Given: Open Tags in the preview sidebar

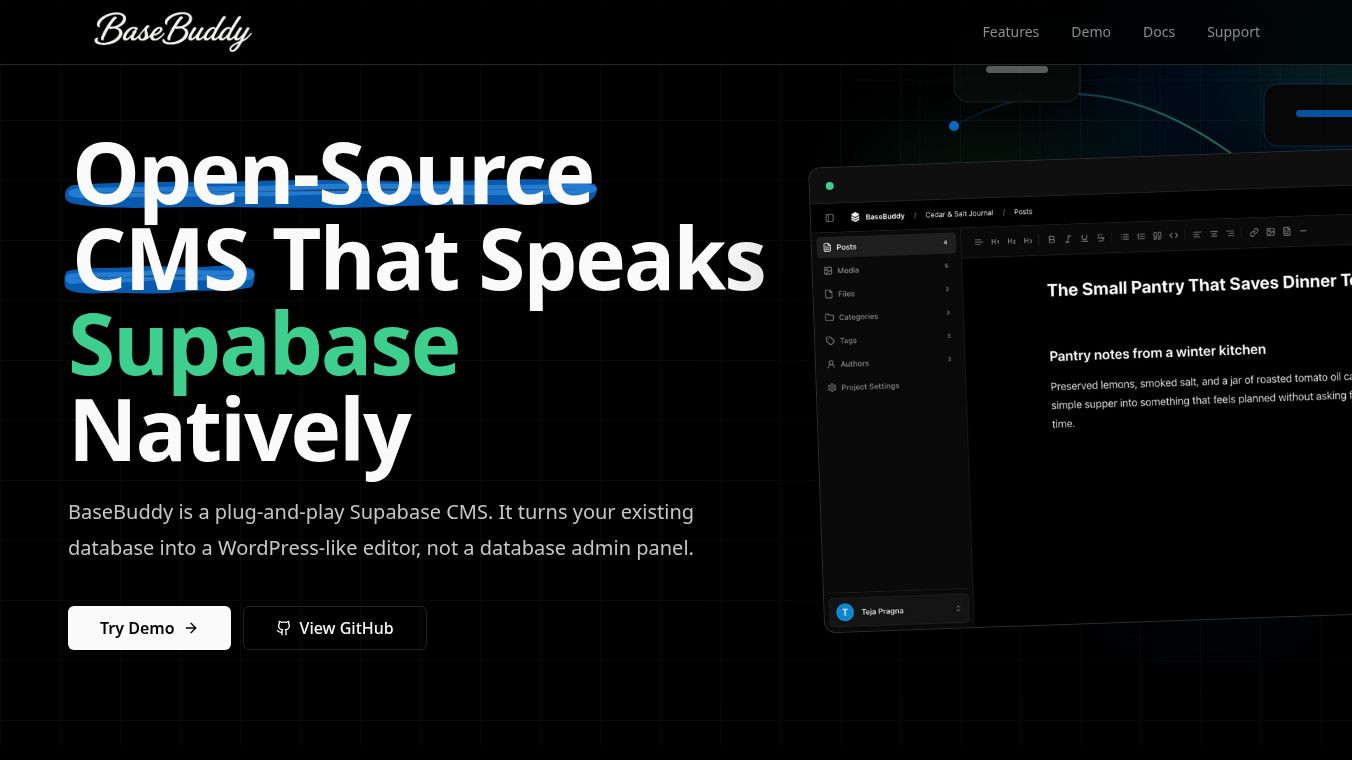Looking at the screenshot, I should click(891, 339).
